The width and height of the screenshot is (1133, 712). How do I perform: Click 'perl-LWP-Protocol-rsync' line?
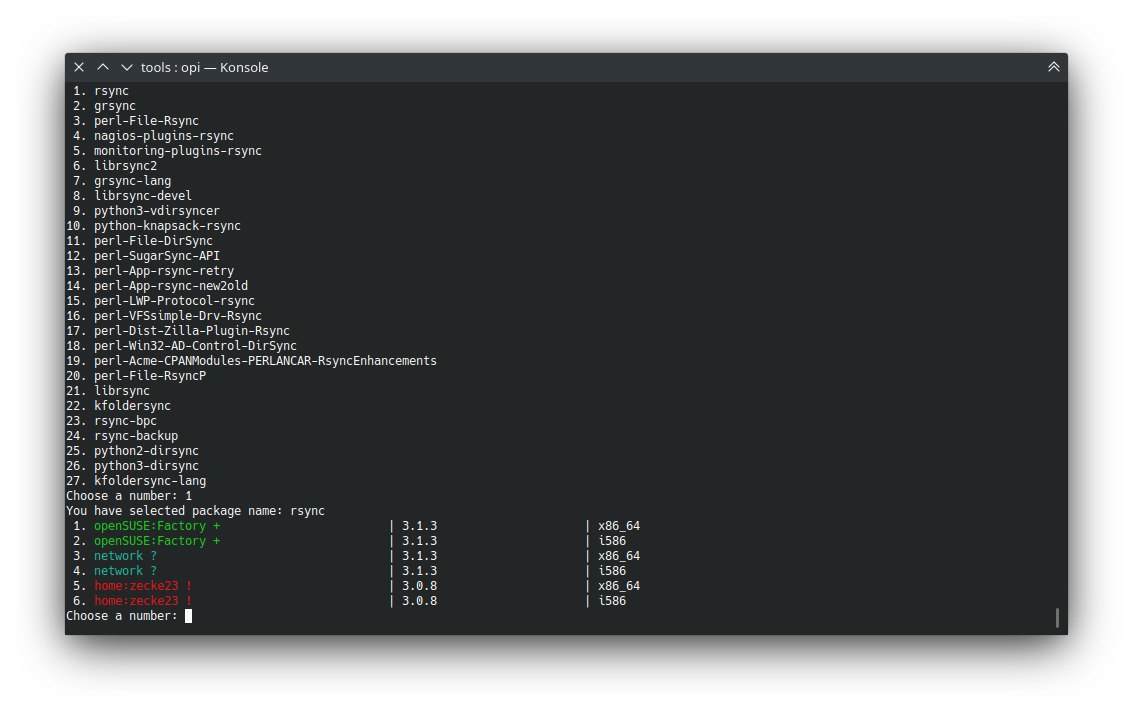(174, 301)
